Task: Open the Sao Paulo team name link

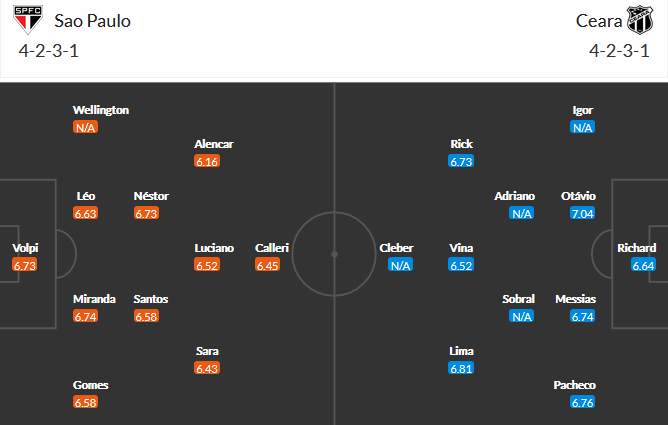Action: tap(92, 21)
